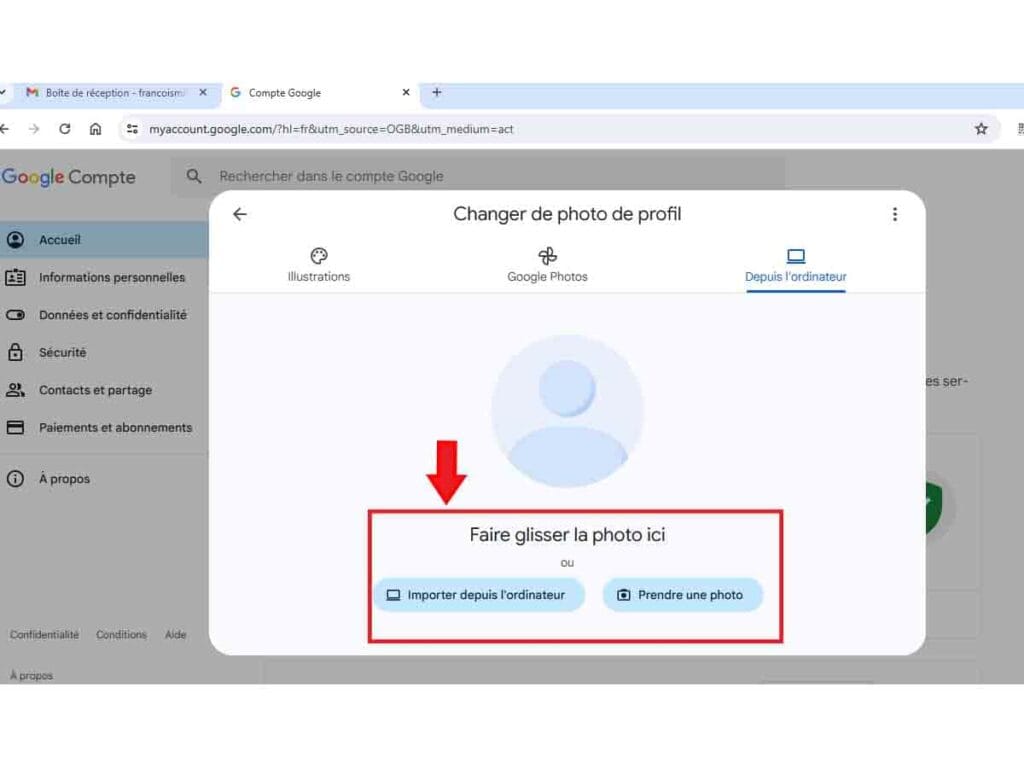1024x768 pixels.
Task: Switch to Gmail Boîte de réception tab
Action: [110, 93]
